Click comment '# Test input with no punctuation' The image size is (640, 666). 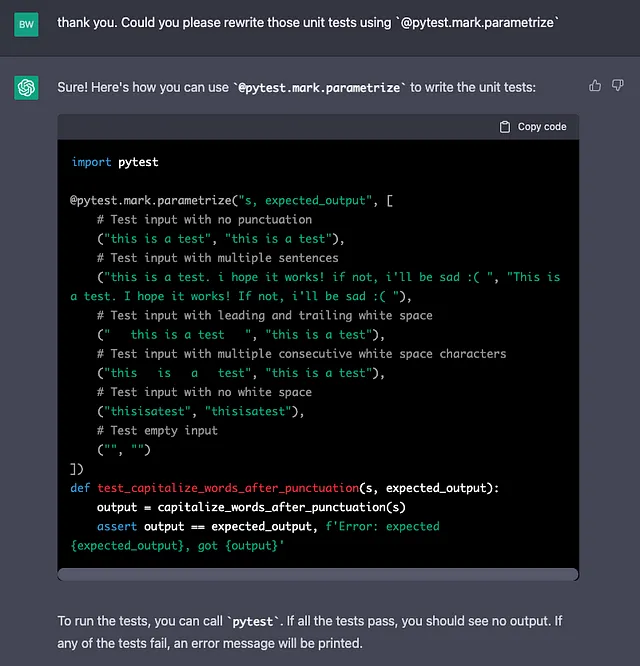coord(204,220)
